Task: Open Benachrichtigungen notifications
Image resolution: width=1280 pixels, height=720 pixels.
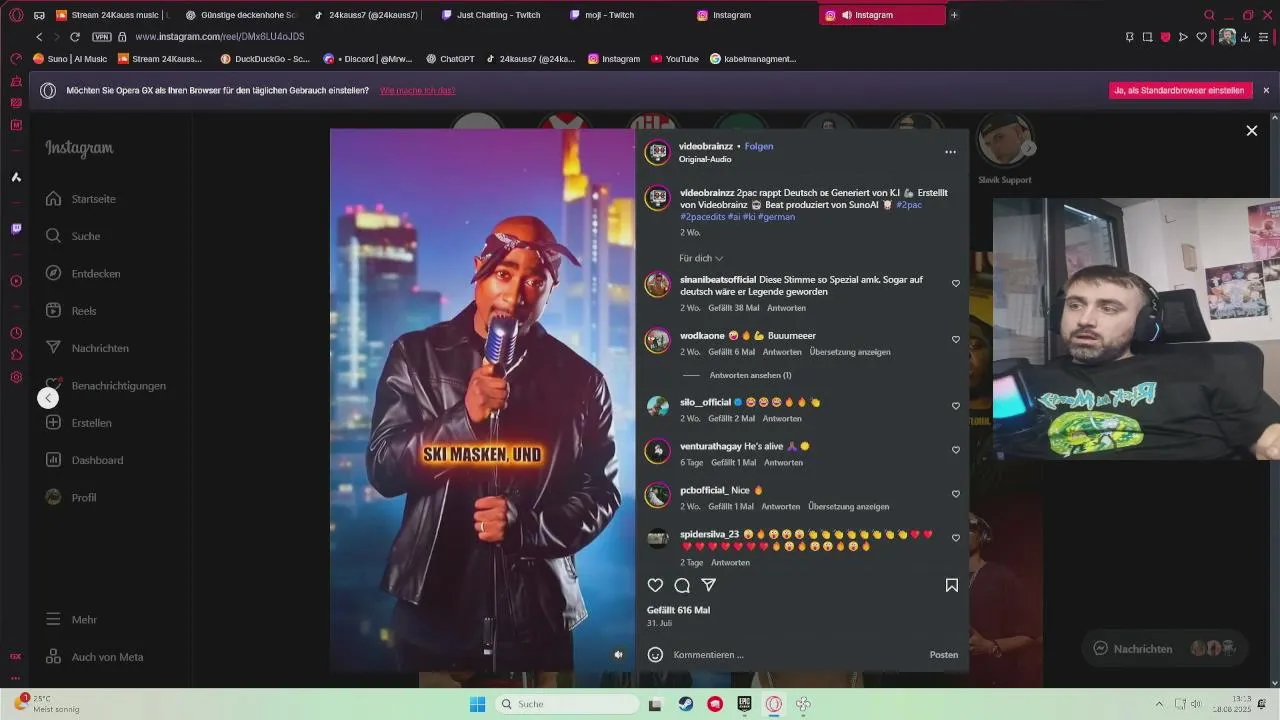Action: pyautogui.click(x=106, y=386)
